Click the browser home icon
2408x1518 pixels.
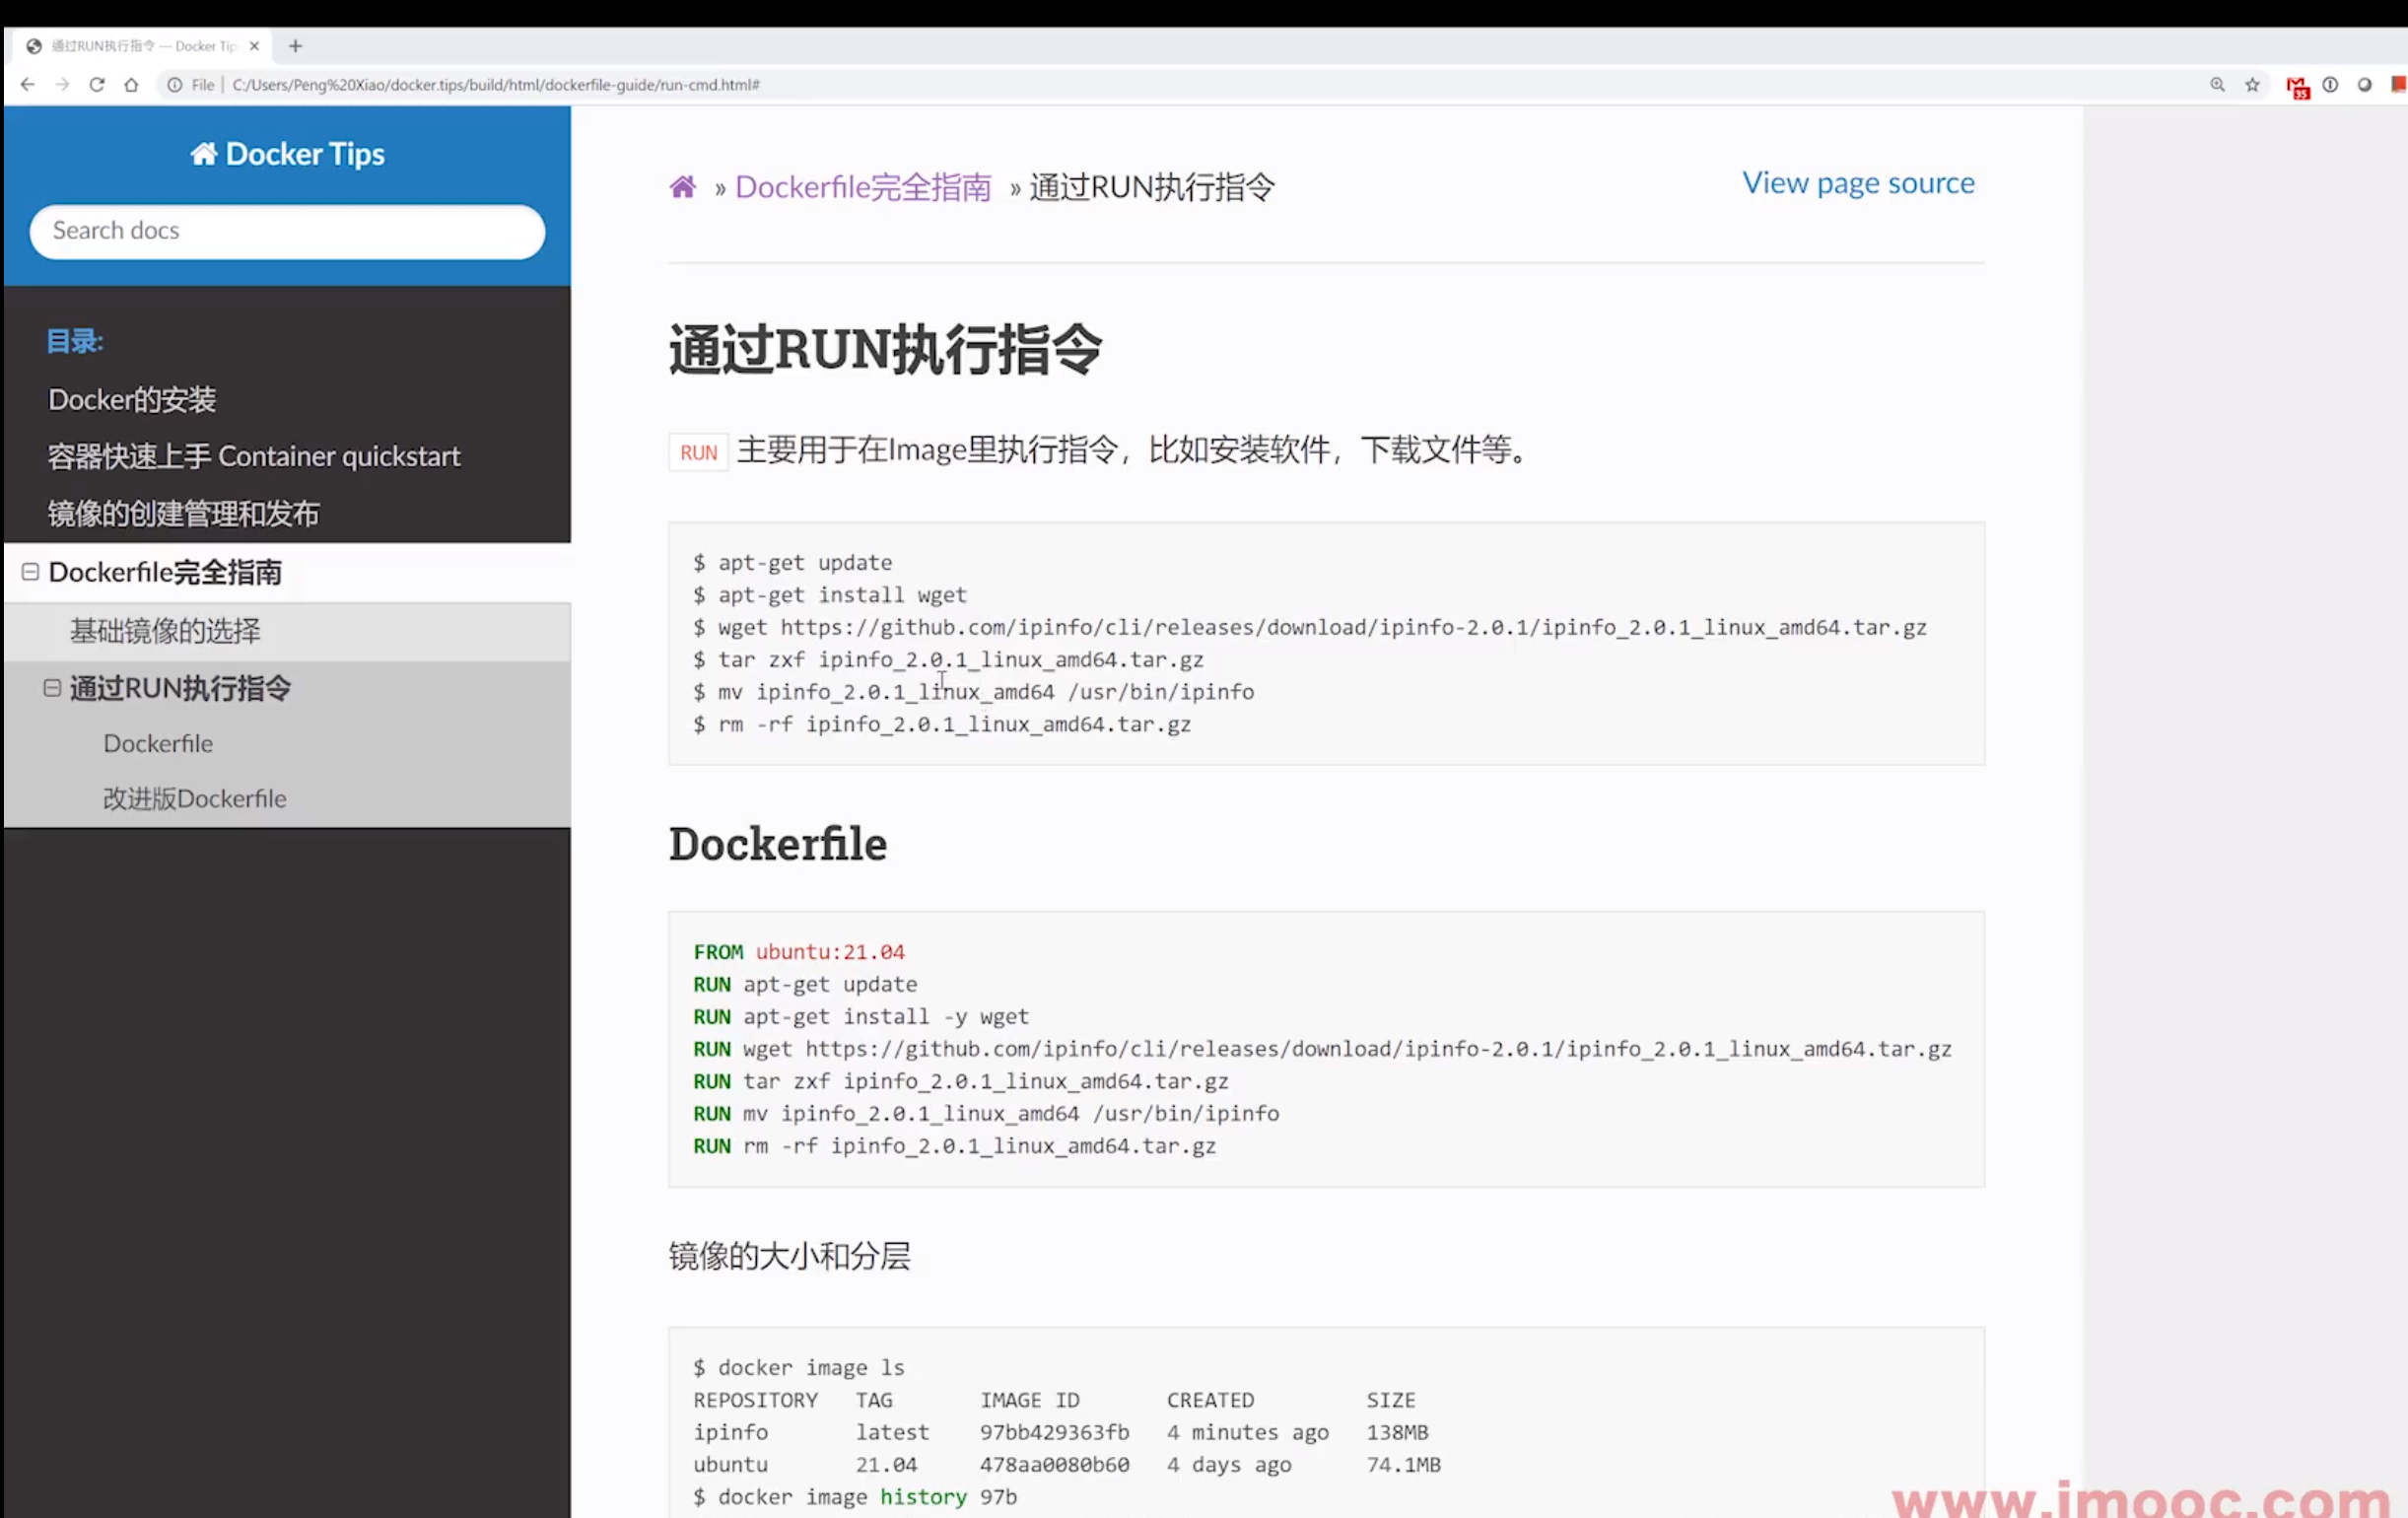coord(131,85)
